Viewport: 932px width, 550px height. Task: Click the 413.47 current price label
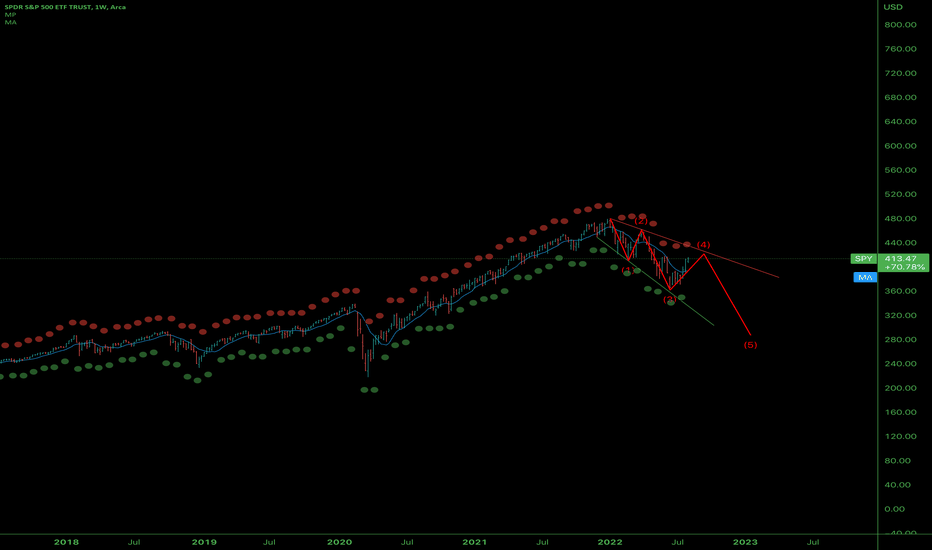pos(900,259)
